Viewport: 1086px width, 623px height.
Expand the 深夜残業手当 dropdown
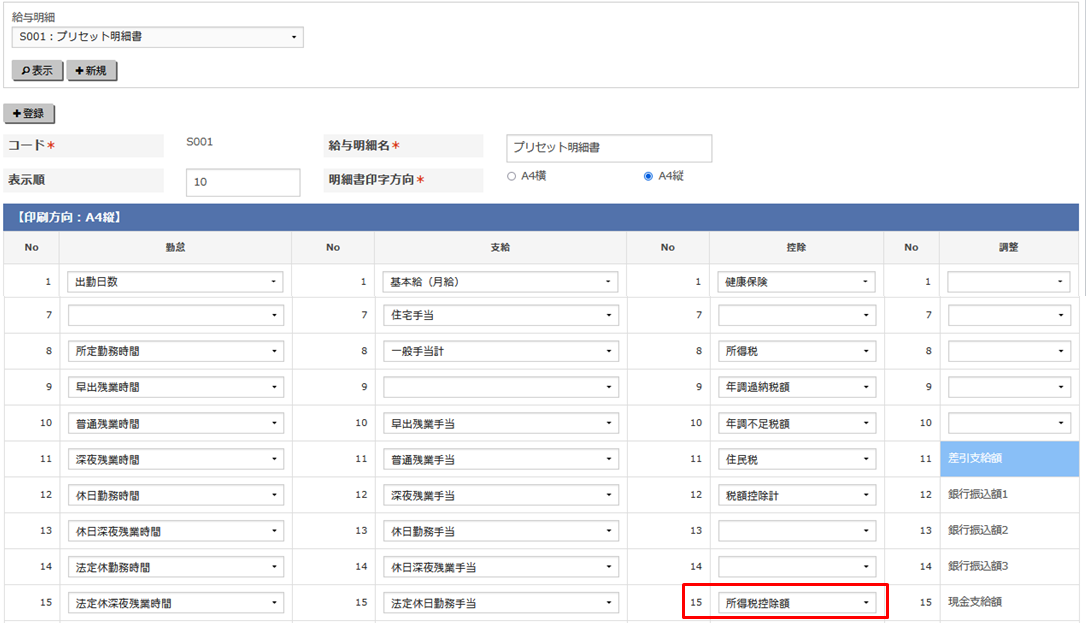click(499, 495)
